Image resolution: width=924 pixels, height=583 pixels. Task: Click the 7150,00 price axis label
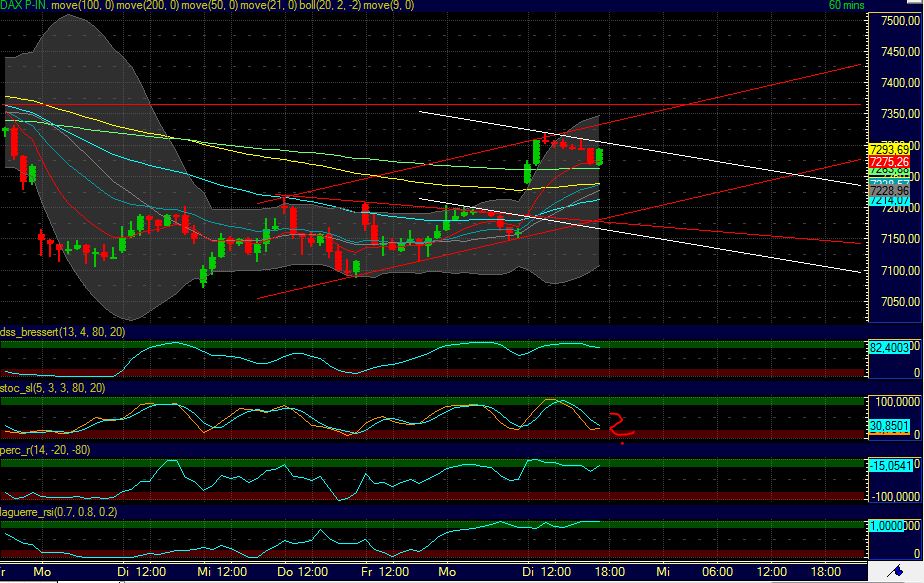point(900,239)
